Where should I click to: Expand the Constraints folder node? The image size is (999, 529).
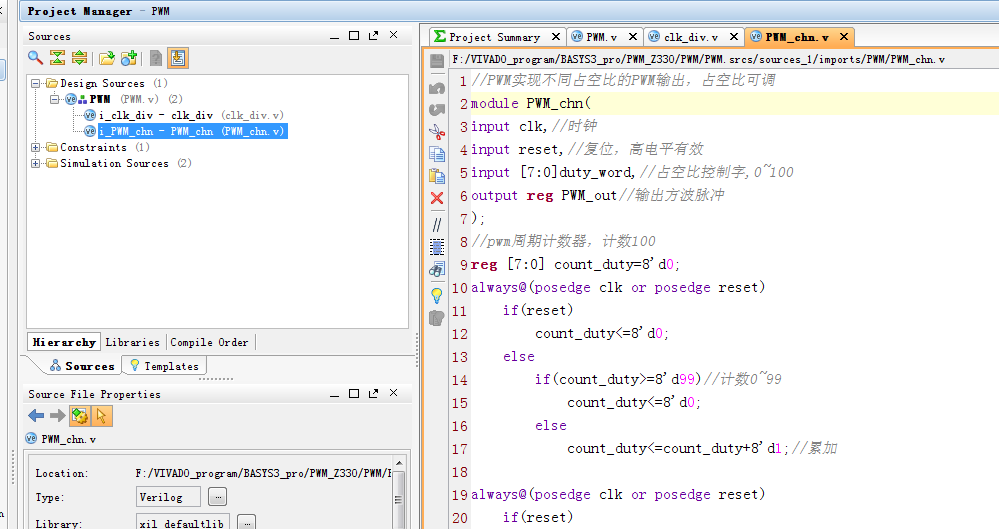click(x=36, y=148)
